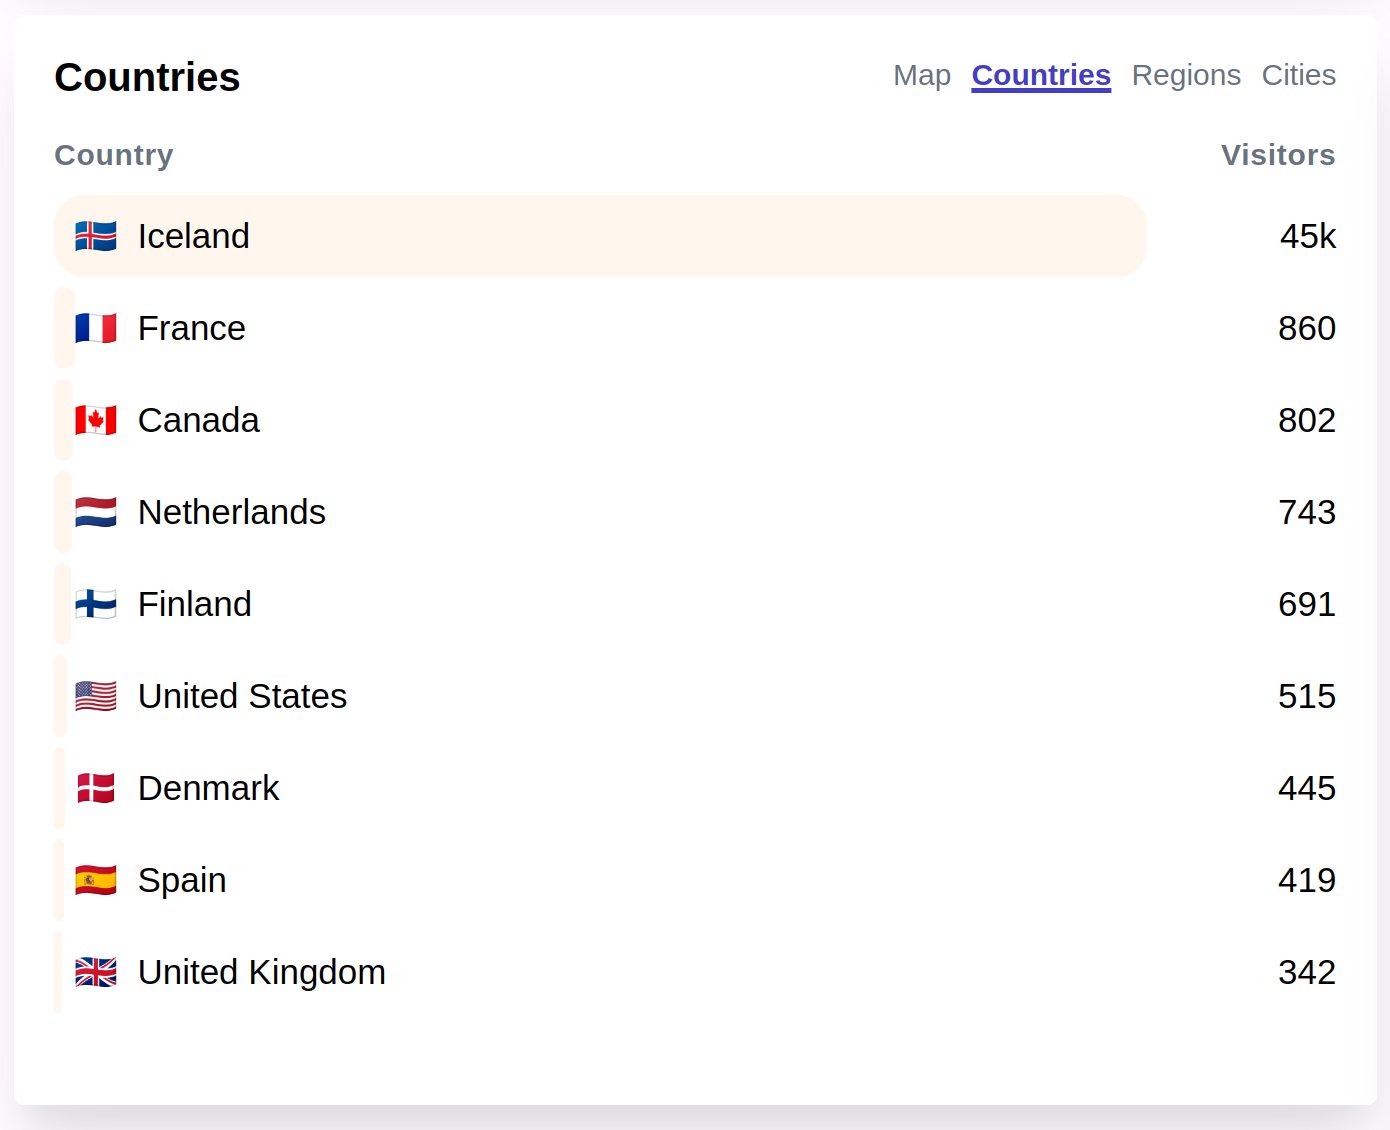The width and height of the screenshot is (1390, 1130).
Task: Click the Netherlands flag icon
Action: pos(96,512)
